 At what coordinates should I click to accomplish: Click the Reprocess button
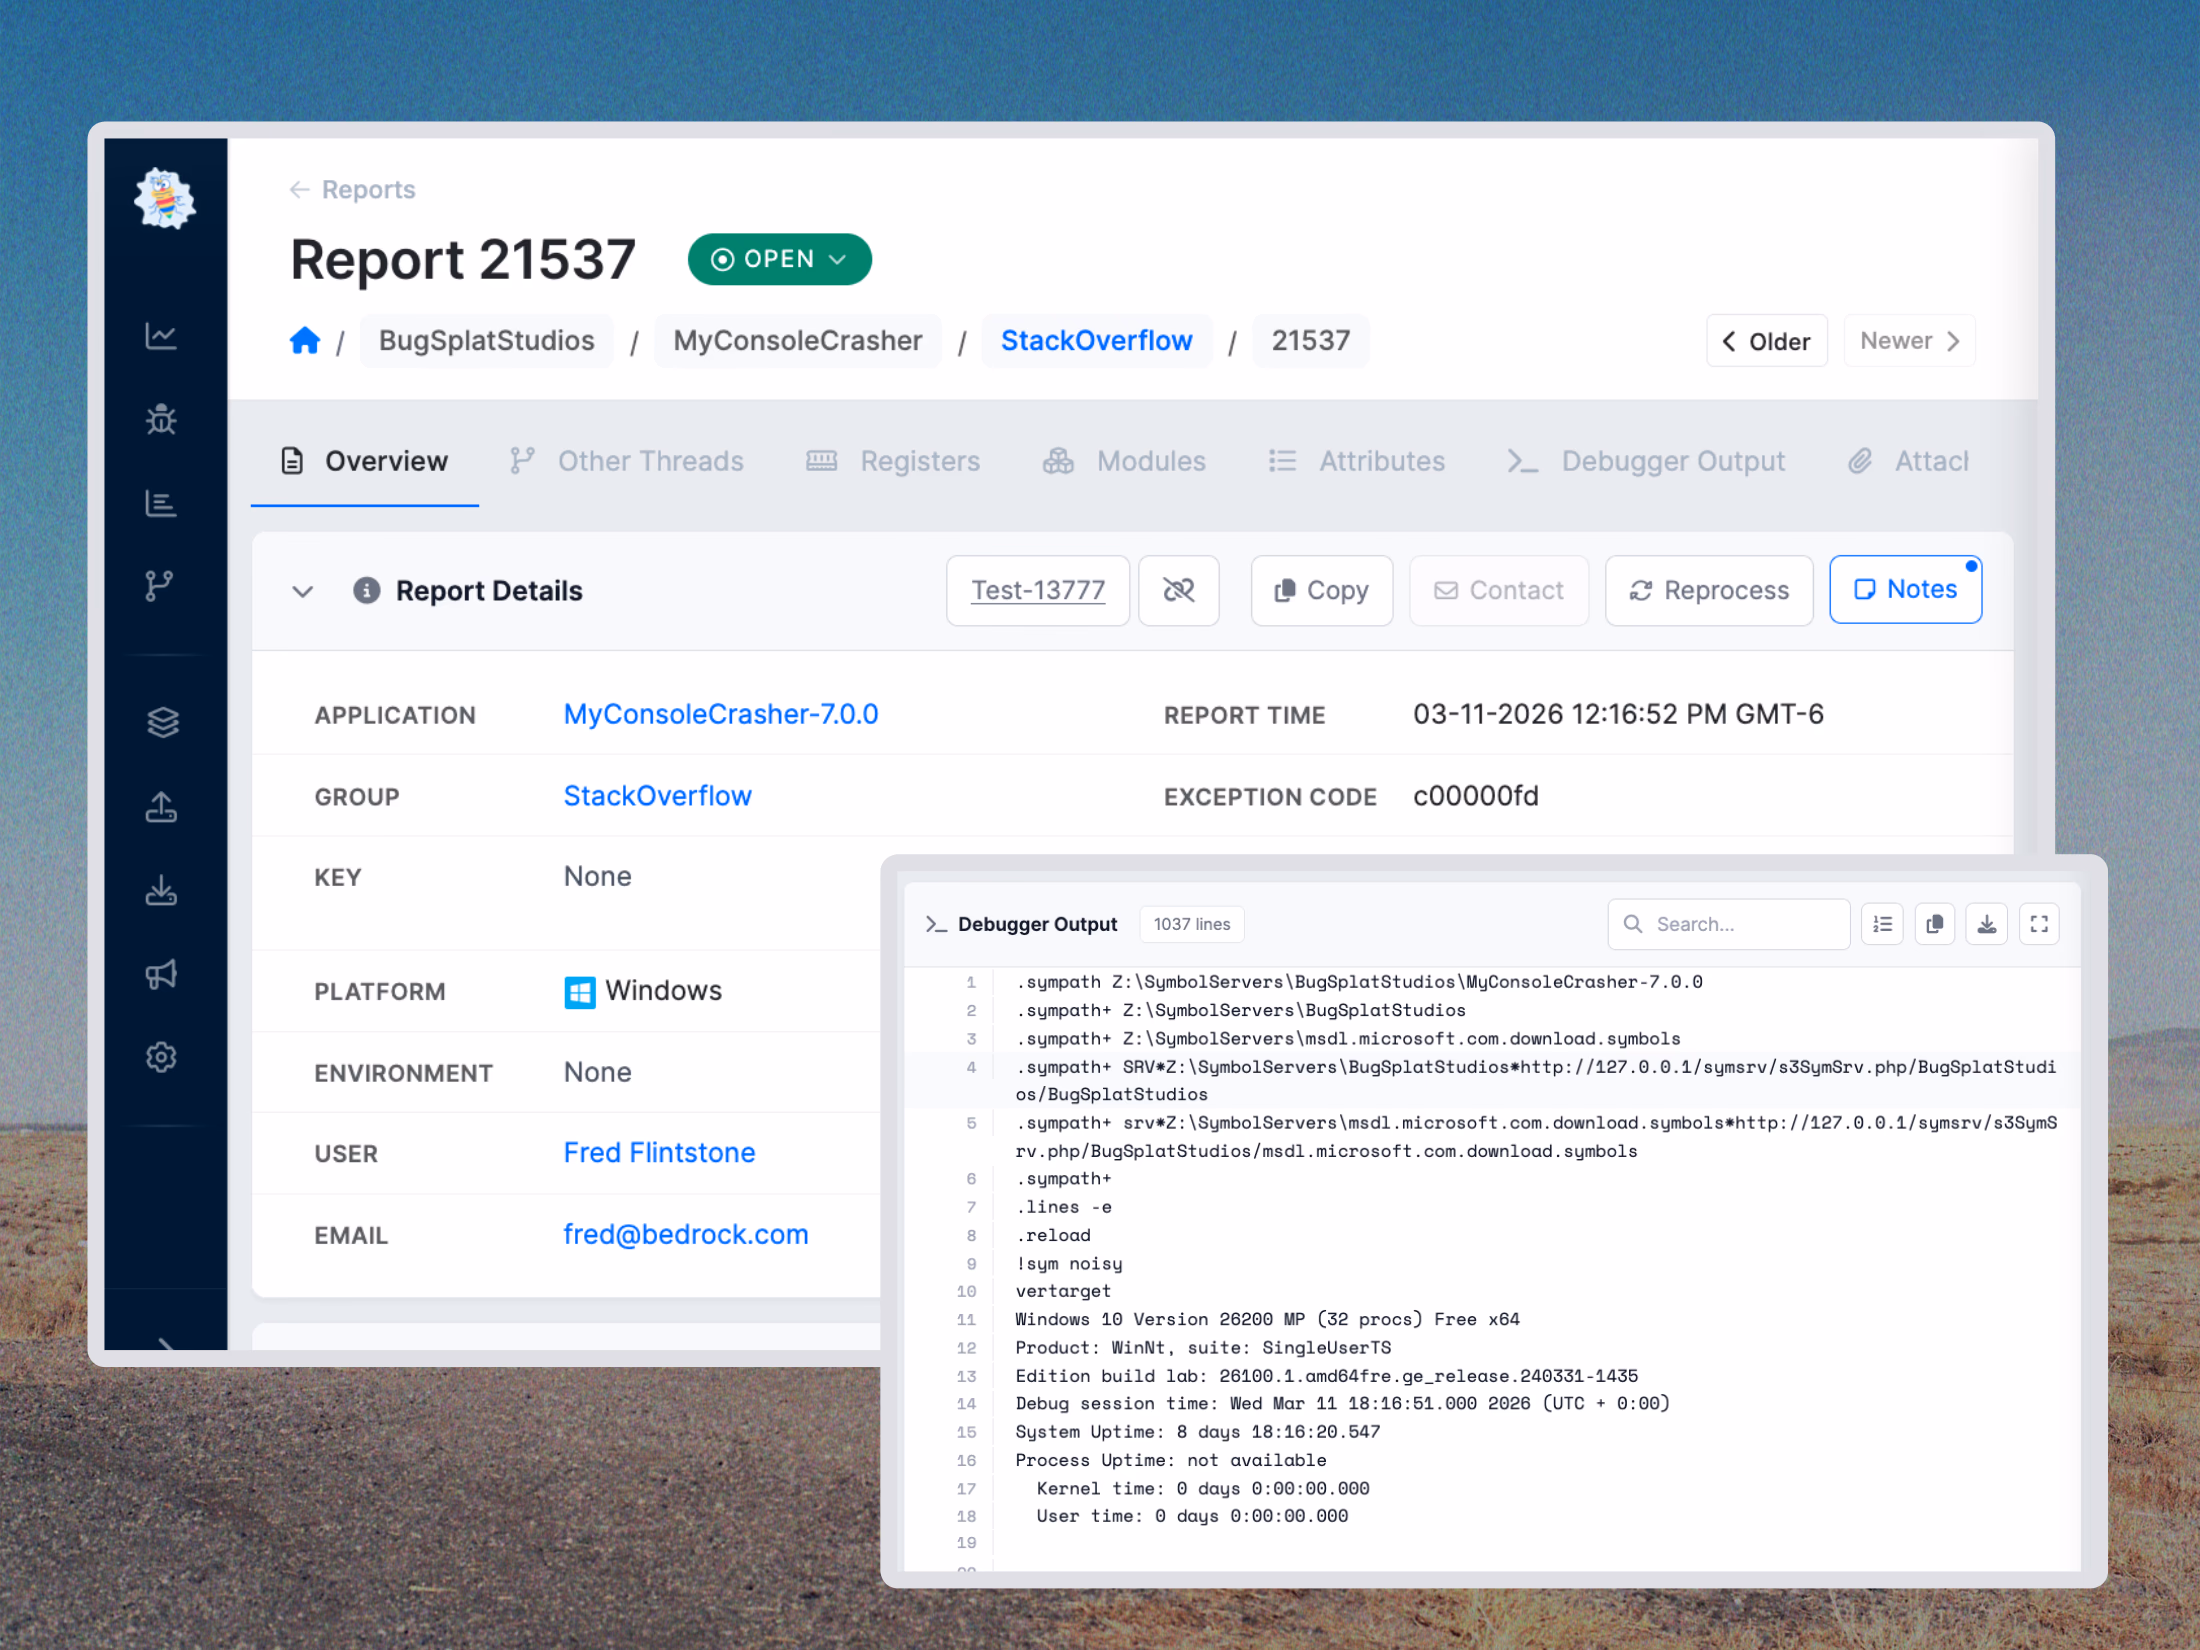[1709, 590]
